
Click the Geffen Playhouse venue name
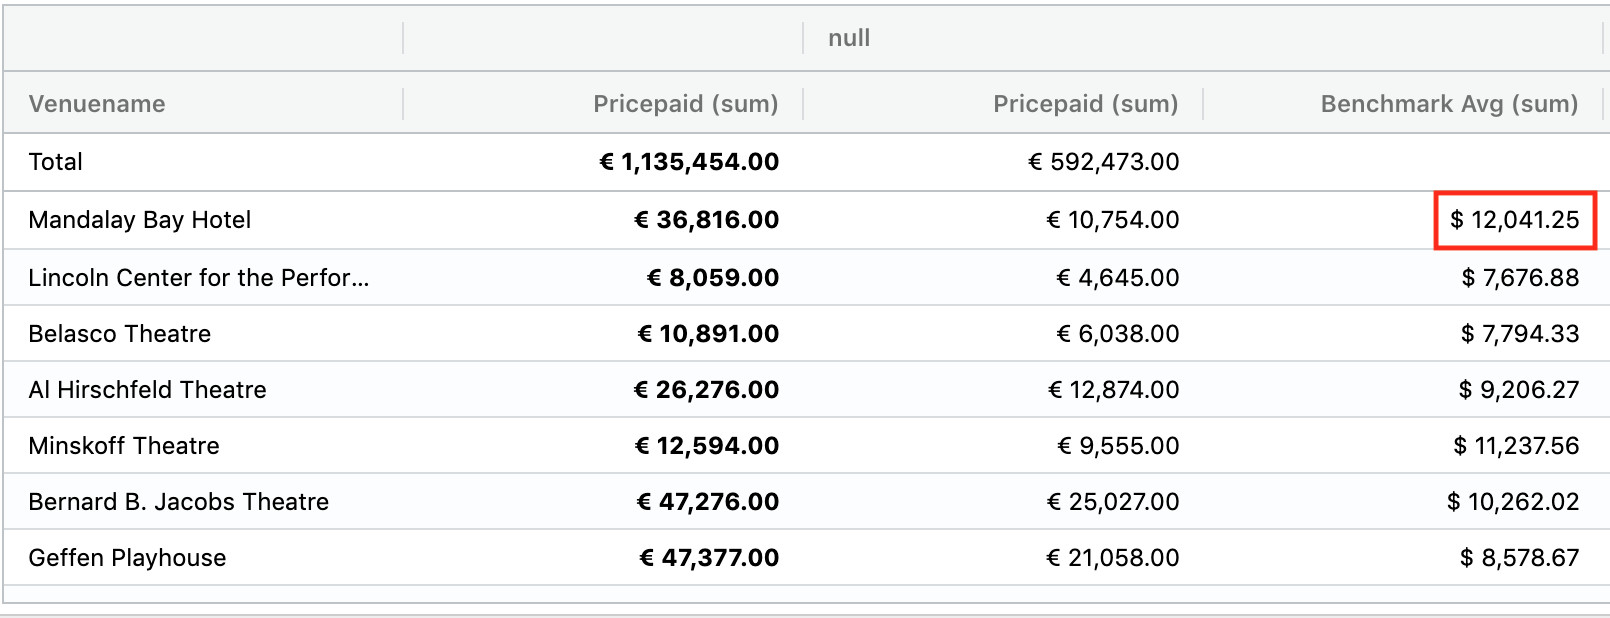128,558
